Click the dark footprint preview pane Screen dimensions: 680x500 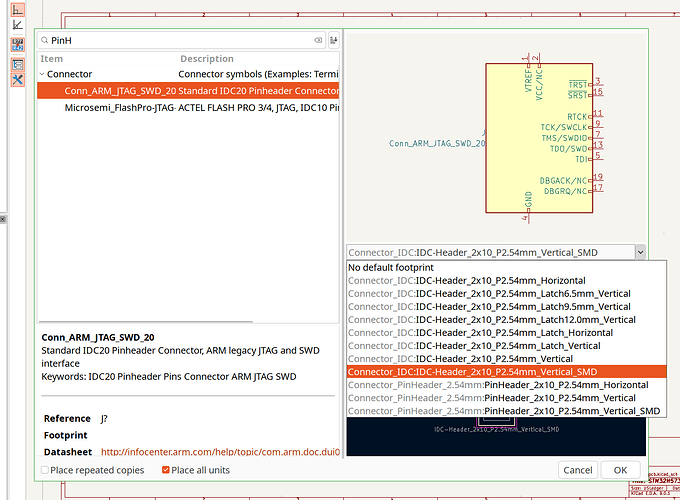point(496,436)
